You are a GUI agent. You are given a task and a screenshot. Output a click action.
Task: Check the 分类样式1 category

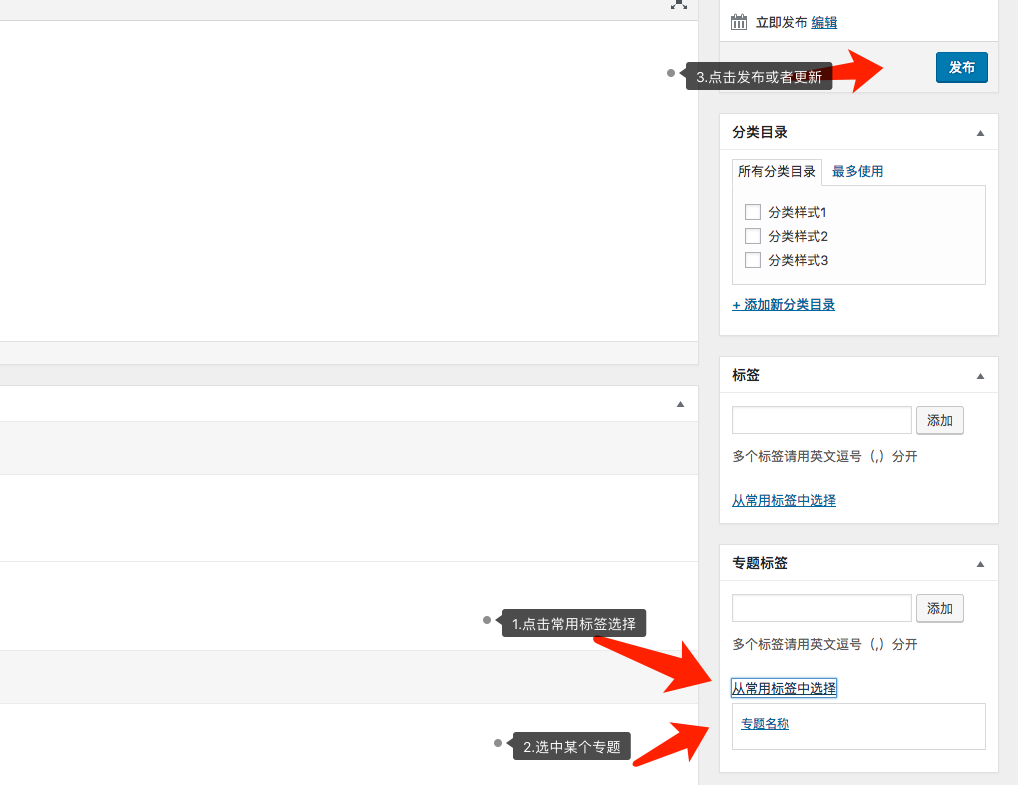click(x=752, y=212)
